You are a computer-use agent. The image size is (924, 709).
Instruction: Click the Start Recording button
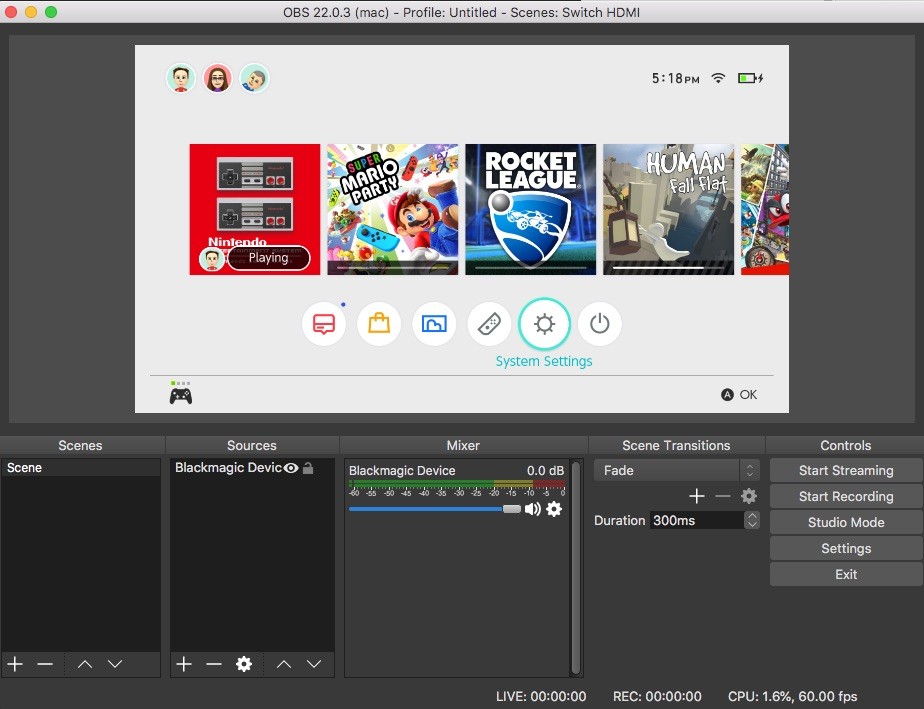(846, 496)
